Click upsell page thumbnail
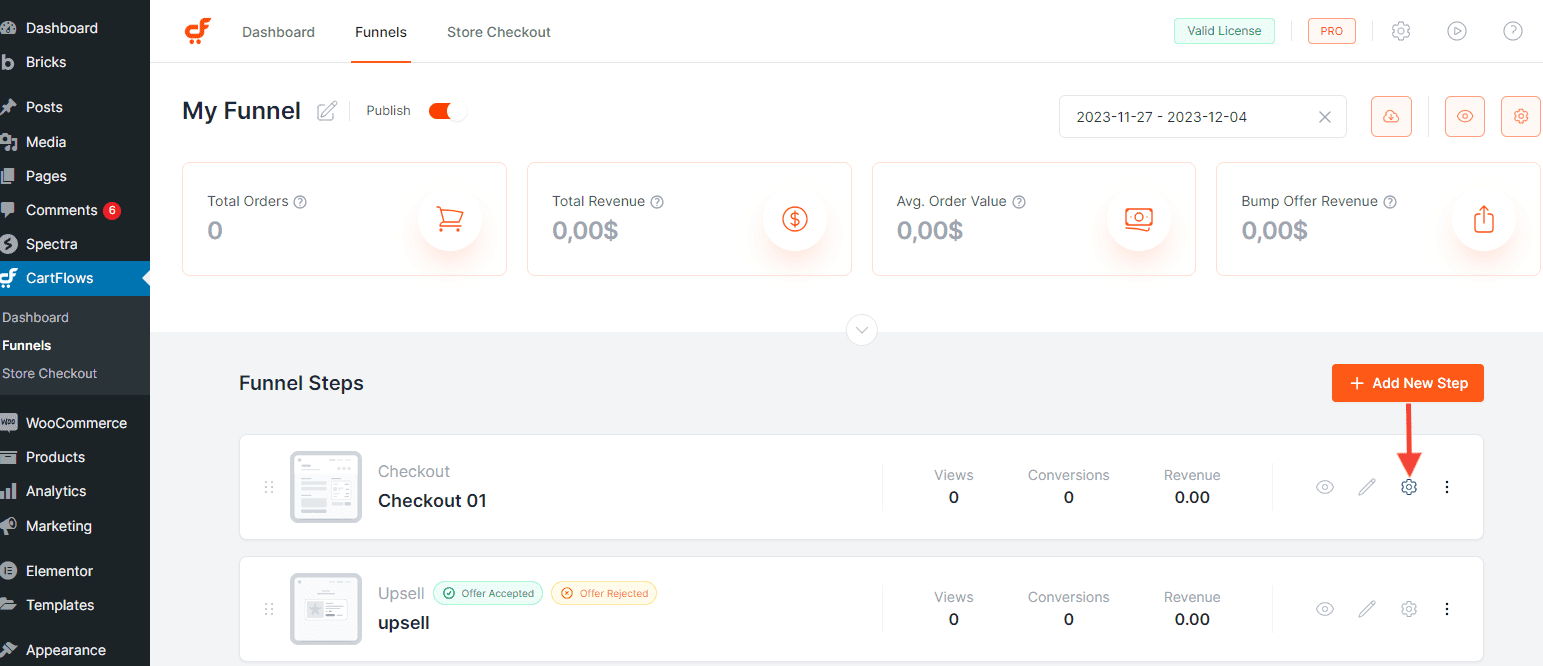The height and width of the screenshot is (666, 1543). pos(326,609)
